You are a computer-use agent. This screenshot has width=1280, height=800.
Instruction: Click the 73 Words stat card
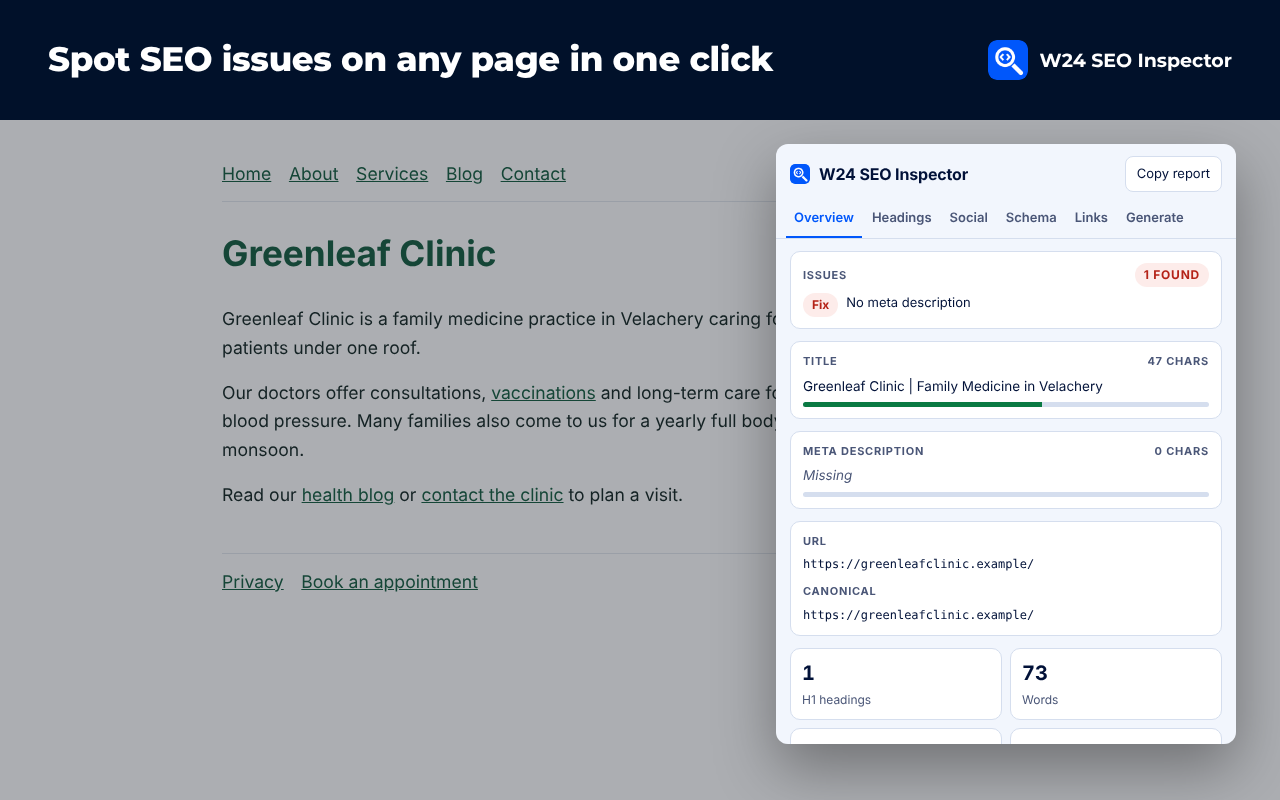pos(1116,684)
